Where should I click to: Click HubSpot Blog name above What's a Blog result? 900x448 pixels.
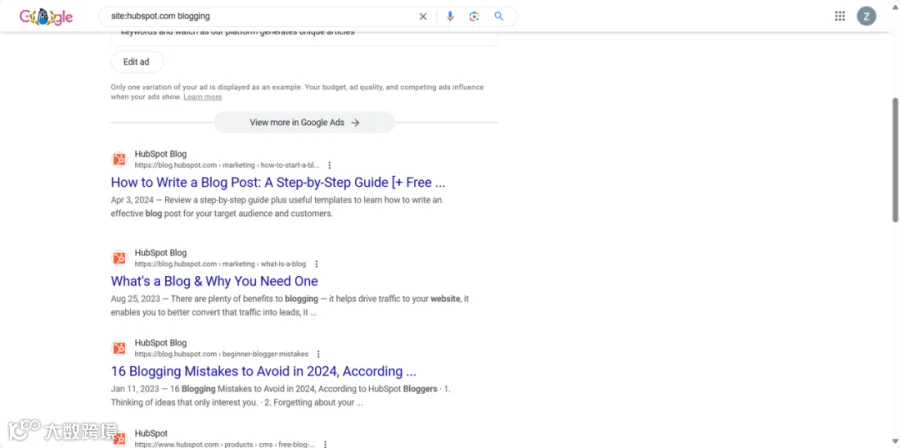point(161,252)
